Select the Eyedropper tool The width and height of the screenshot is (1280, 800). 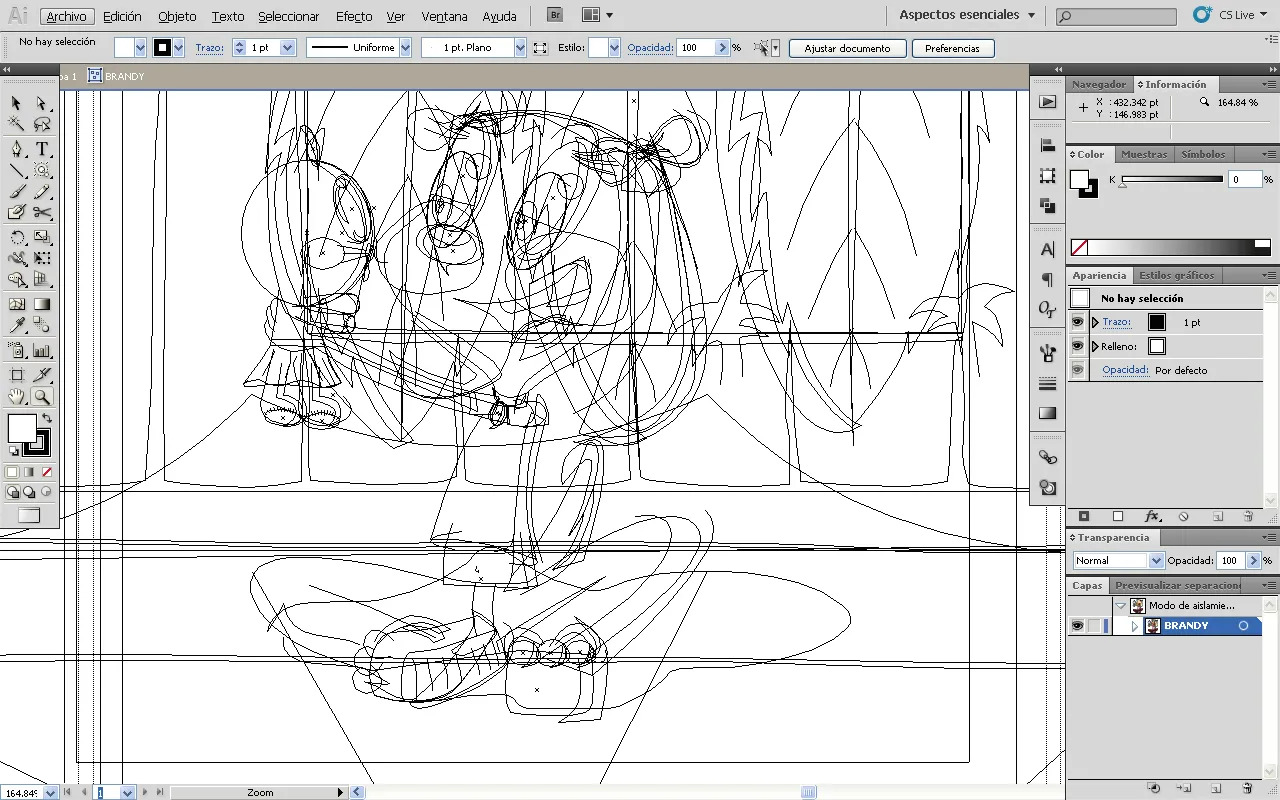click(x=17, y=325)
